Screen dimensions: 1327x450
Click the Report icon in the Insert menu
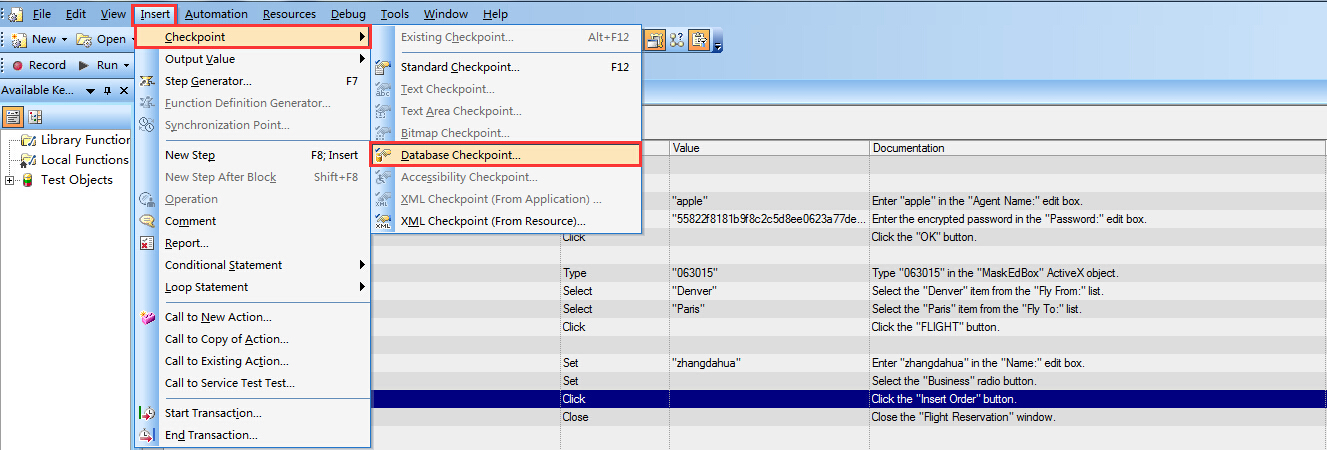(147, 243)
